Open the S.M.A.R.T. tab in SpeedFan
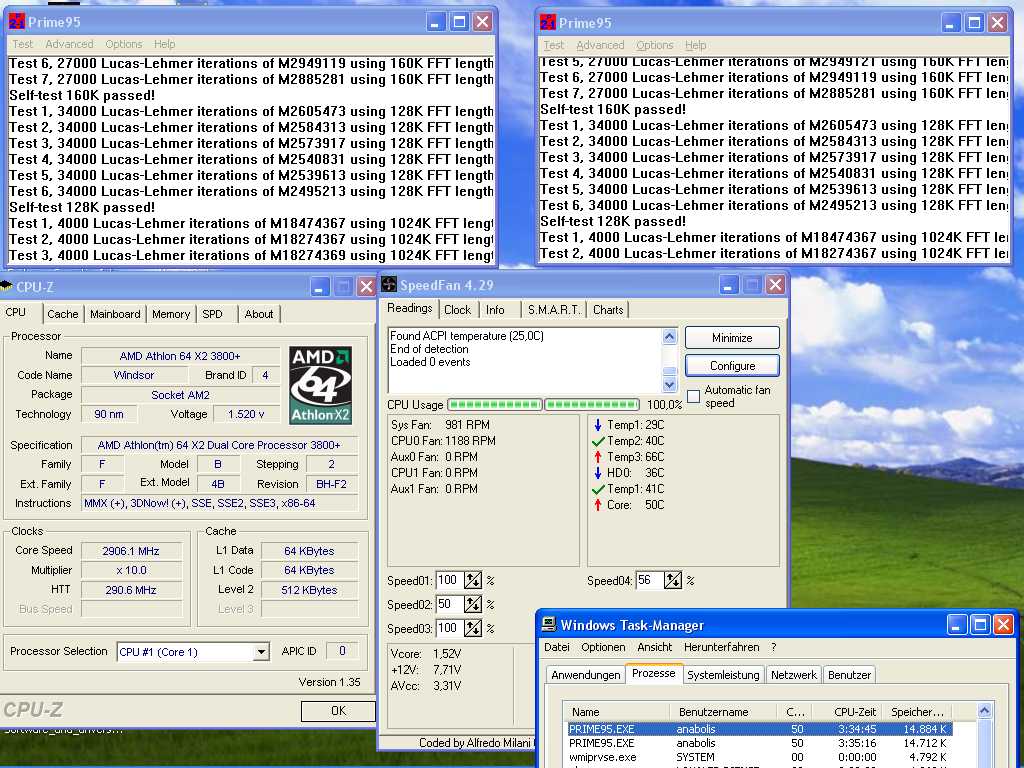1024x768 pixels. [554, 310]
